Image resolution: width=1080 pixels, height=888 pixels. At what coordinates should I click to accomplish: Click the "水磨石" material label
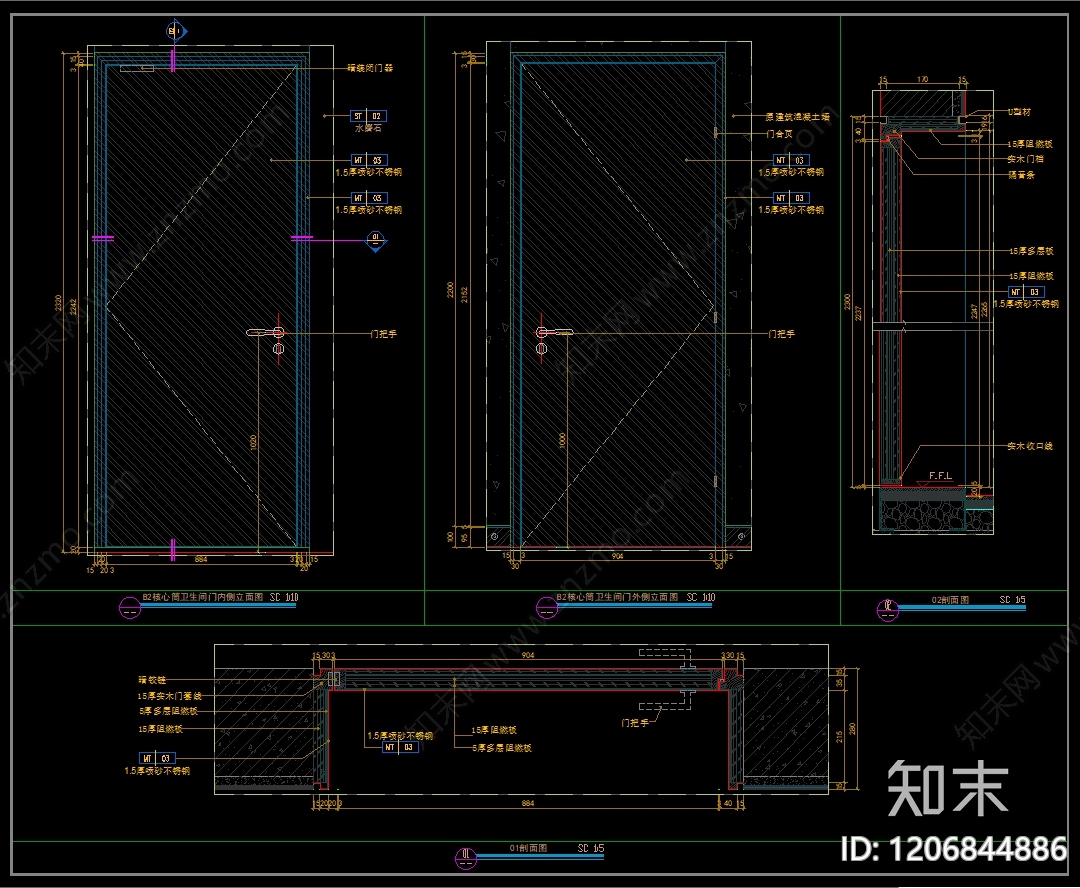(368, 128)
